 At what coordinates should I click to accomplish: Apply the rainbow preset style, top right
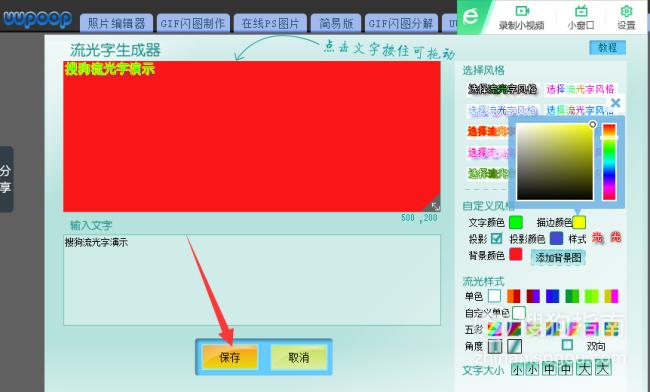tap(580, 89)
